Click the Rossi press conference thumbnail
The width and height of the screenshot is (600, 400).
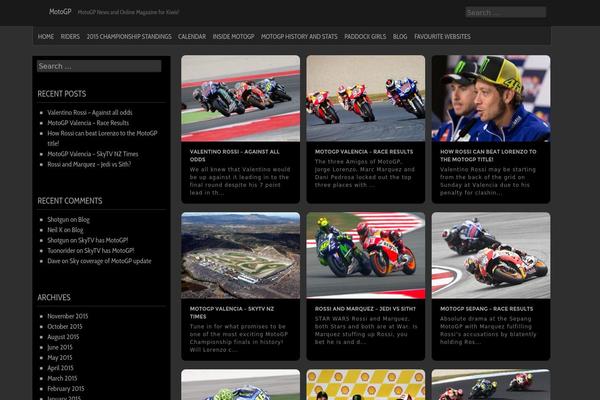pyautogui.click(x=491, y=98)
